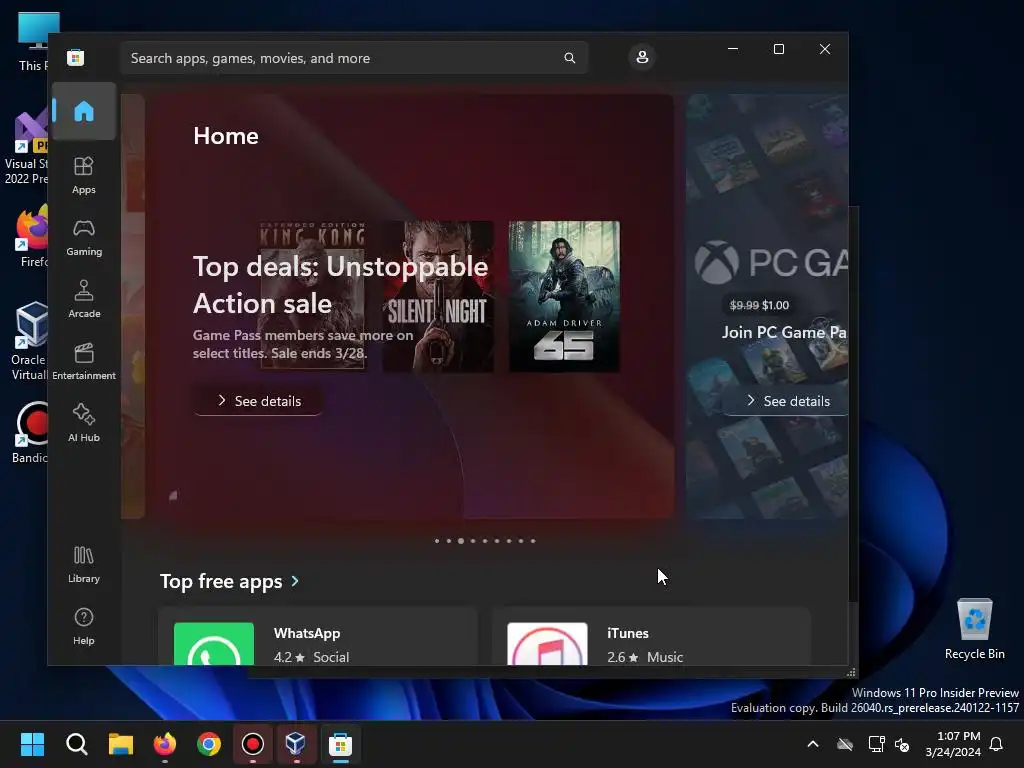Select the fourth carousel page dot
Image resolution: width=1024 pixels, height=768 pixels.
coord(473,541)
